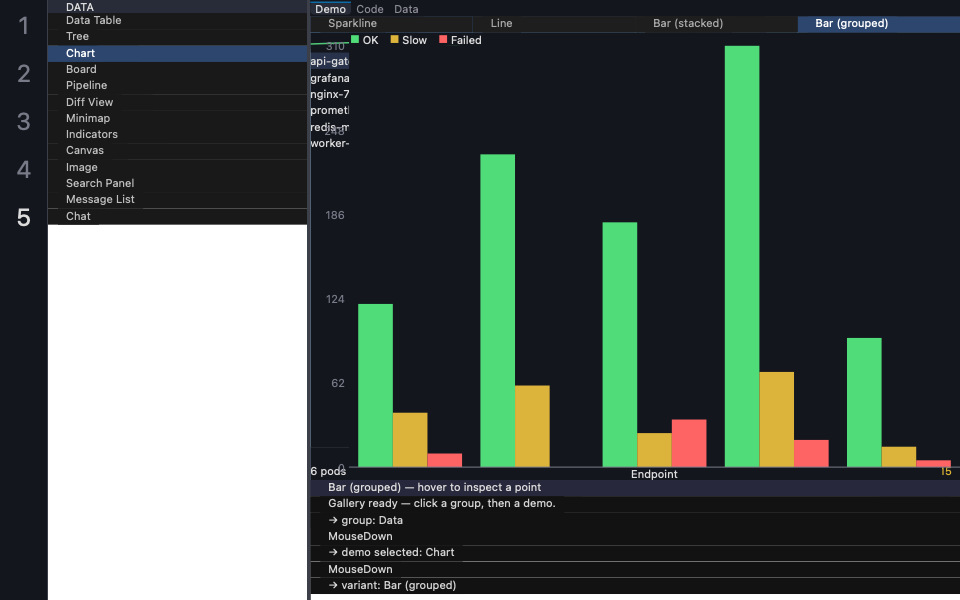Open the Tree demo
The image size is (960, 600).
point(177,37)
